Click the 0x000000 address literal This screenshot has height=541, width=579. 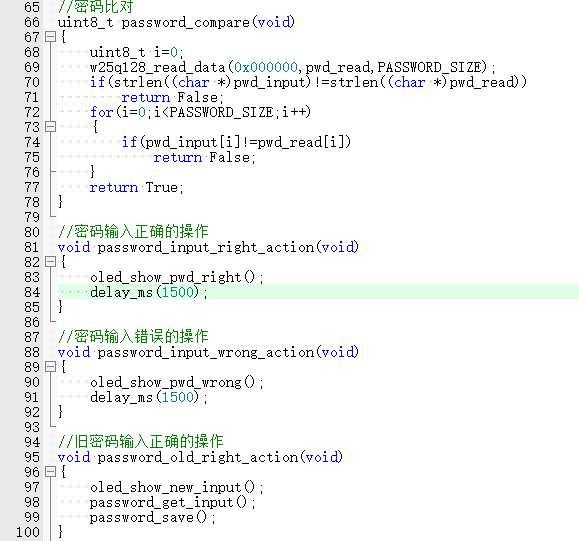click(x=265, y=67)
